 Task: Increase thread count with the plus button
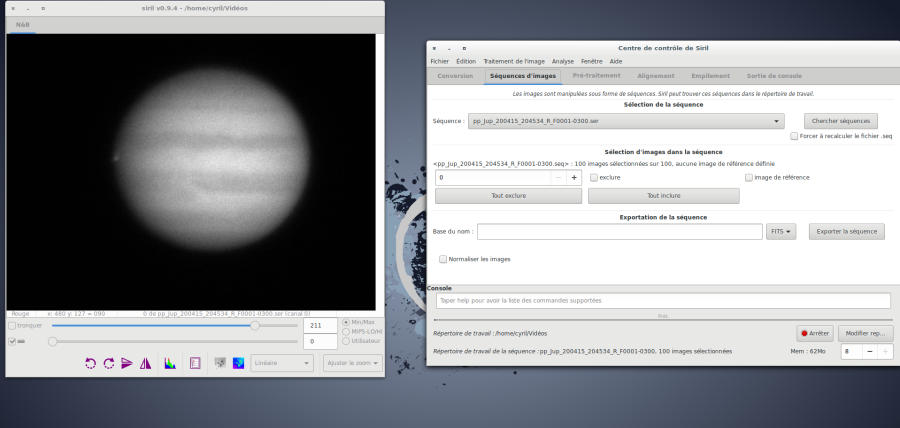pos(885,352)
